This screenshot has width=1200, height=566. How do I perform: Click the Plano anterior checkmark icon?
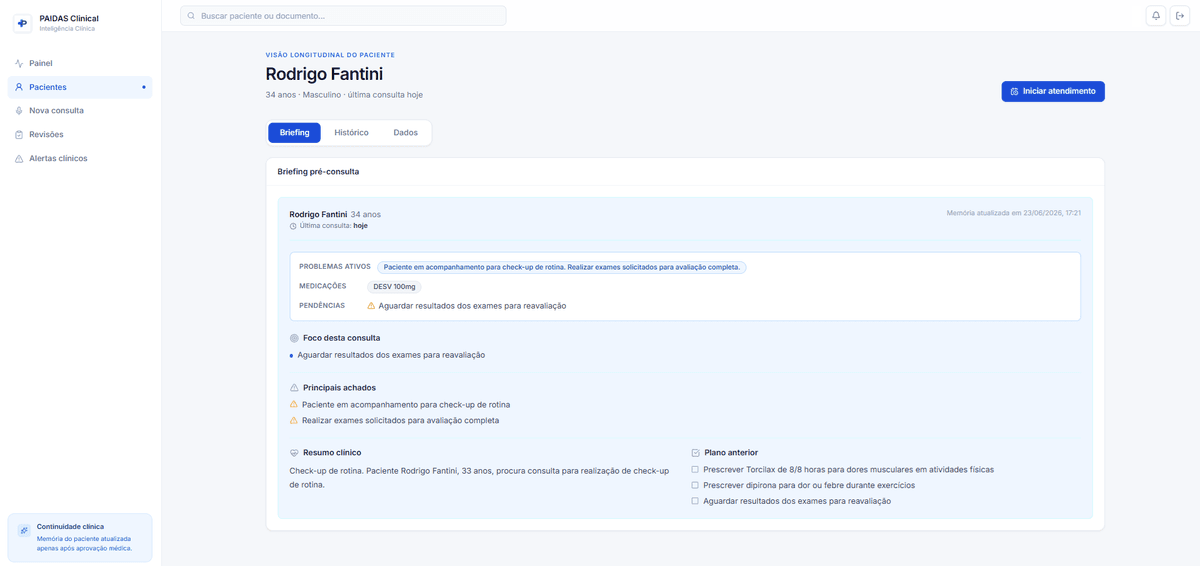pos(696,453)
